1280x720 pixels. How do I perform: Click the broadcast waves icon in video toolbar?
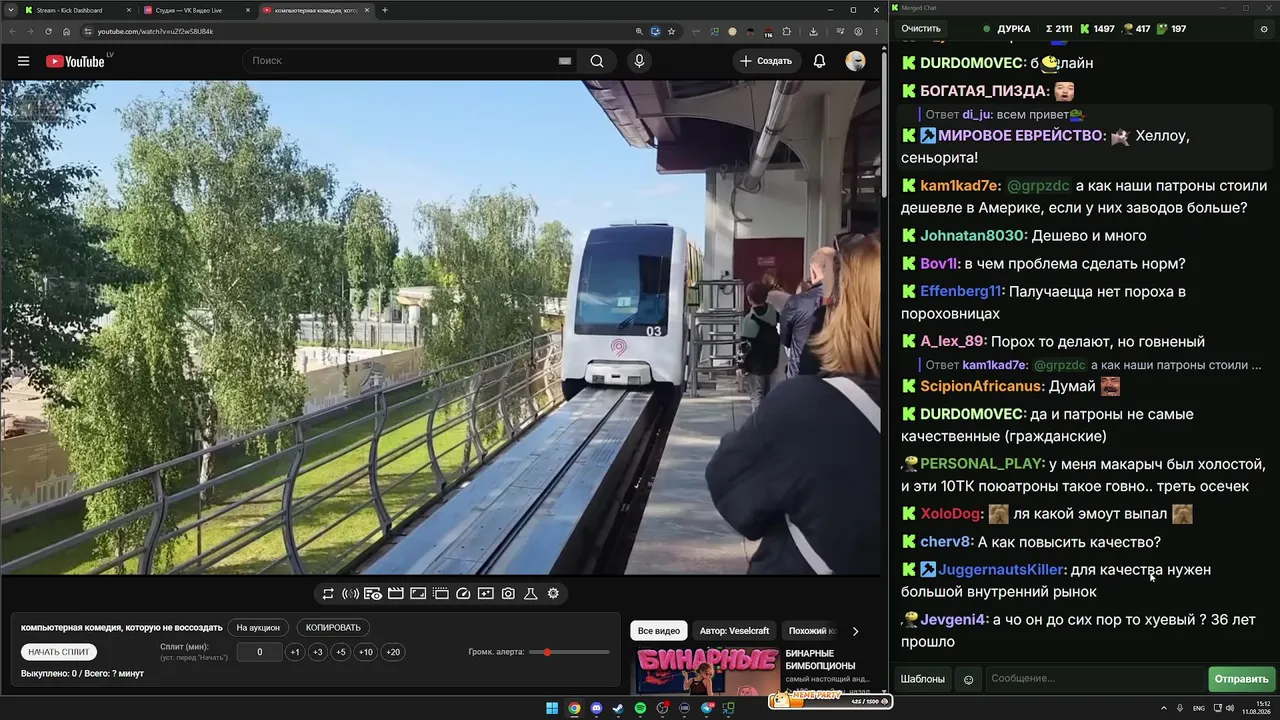click(350, 594)
